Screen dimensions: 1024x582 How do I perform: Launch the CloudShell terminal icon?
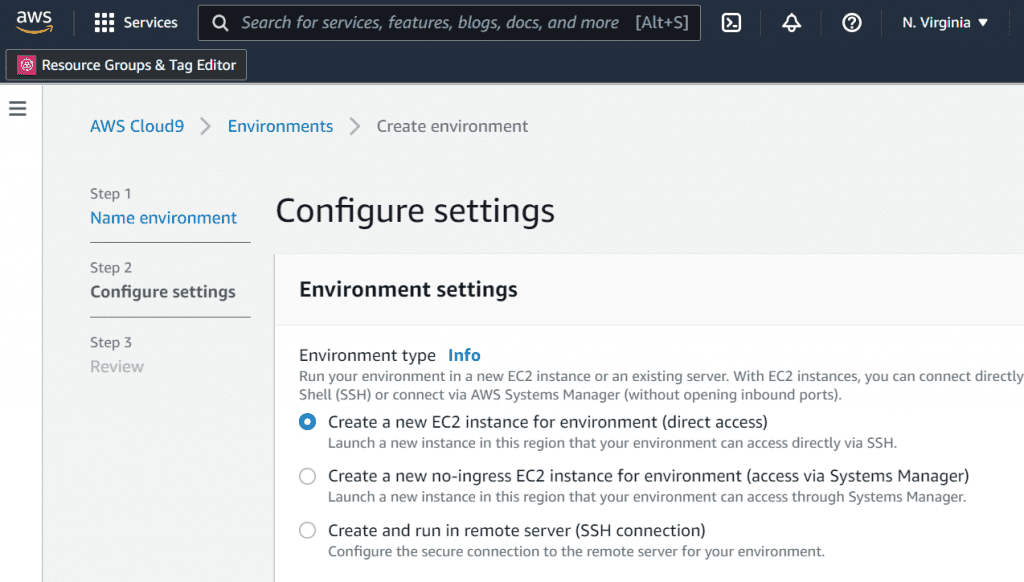coord(731,22)
